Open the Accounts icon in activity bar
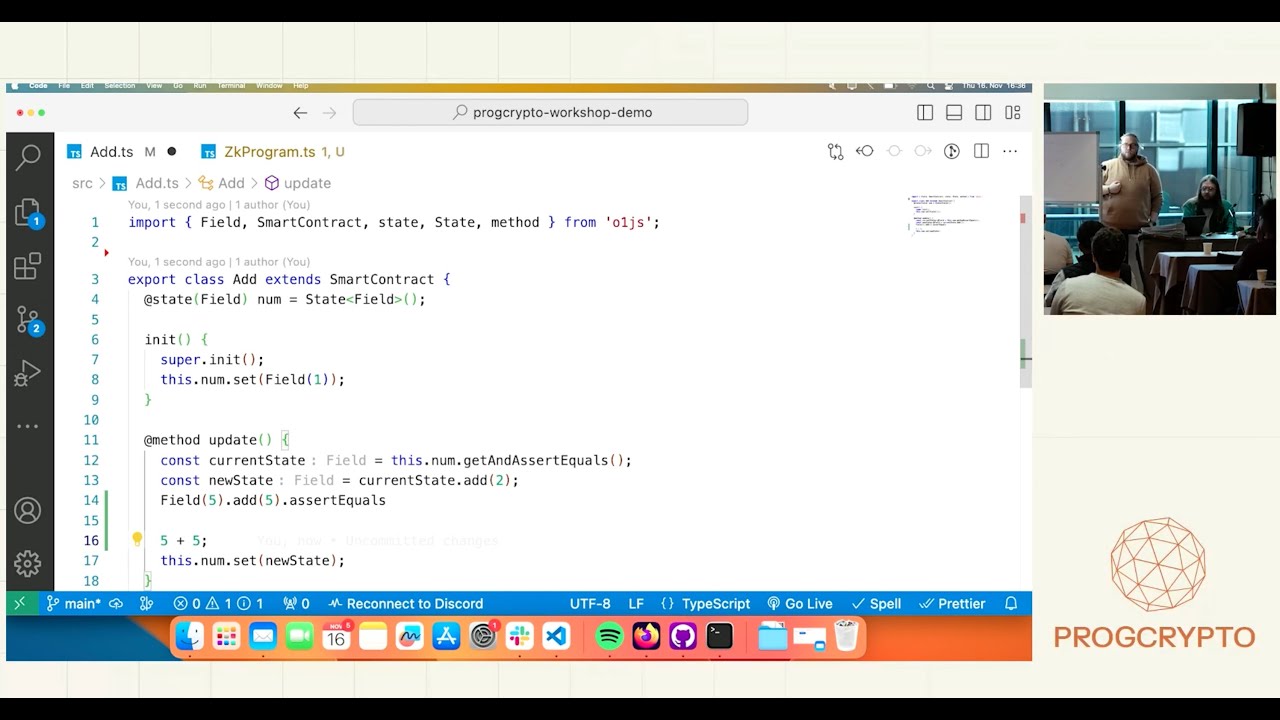 pyautogui.click(x=28, y=511)
